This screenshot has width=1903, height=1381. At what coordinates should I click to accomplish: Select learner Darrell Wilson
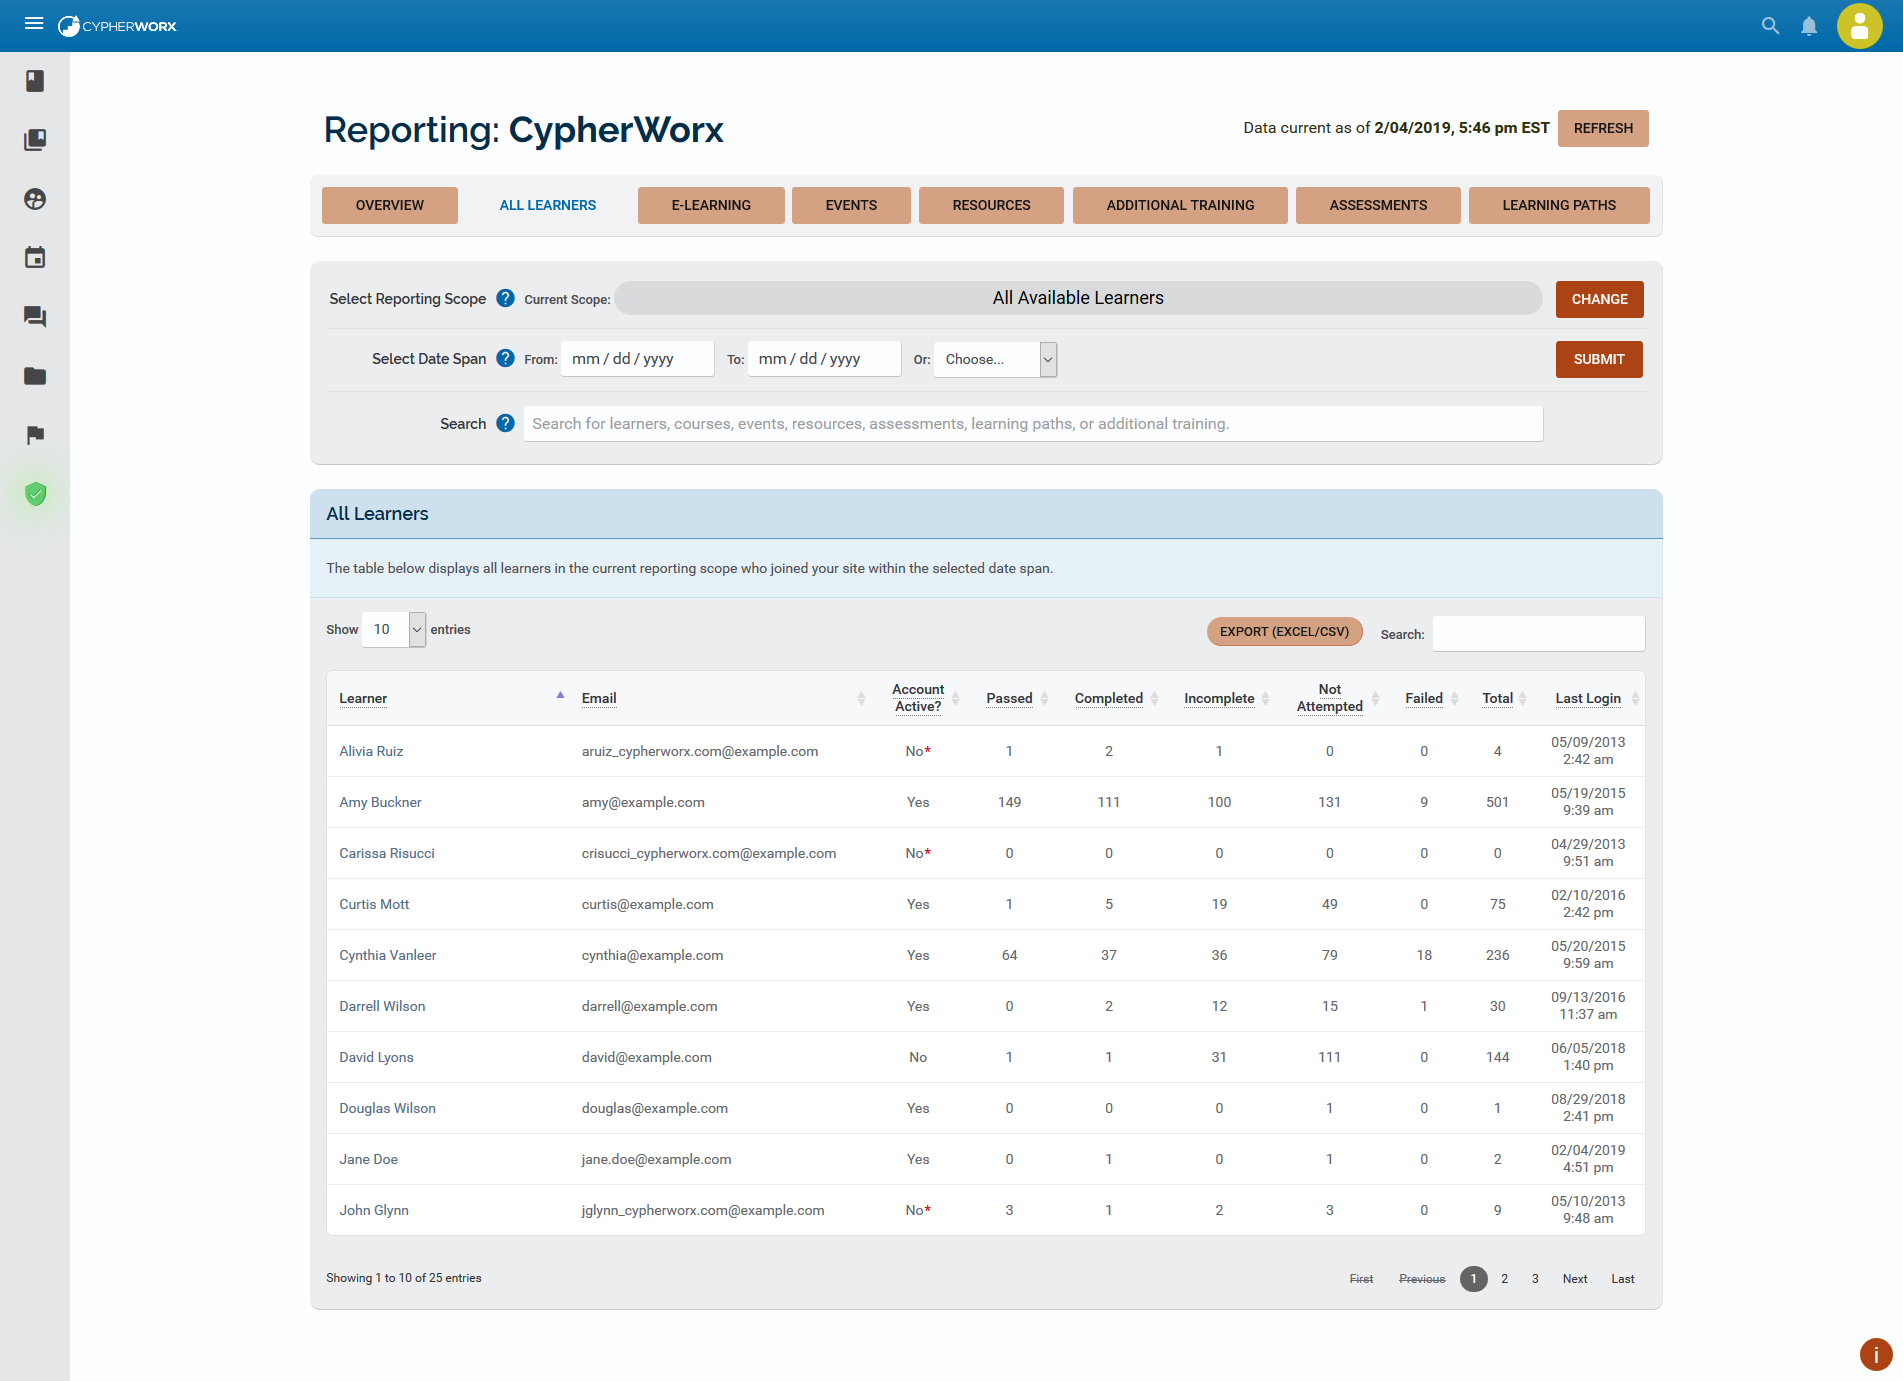tap(382, 1006)
